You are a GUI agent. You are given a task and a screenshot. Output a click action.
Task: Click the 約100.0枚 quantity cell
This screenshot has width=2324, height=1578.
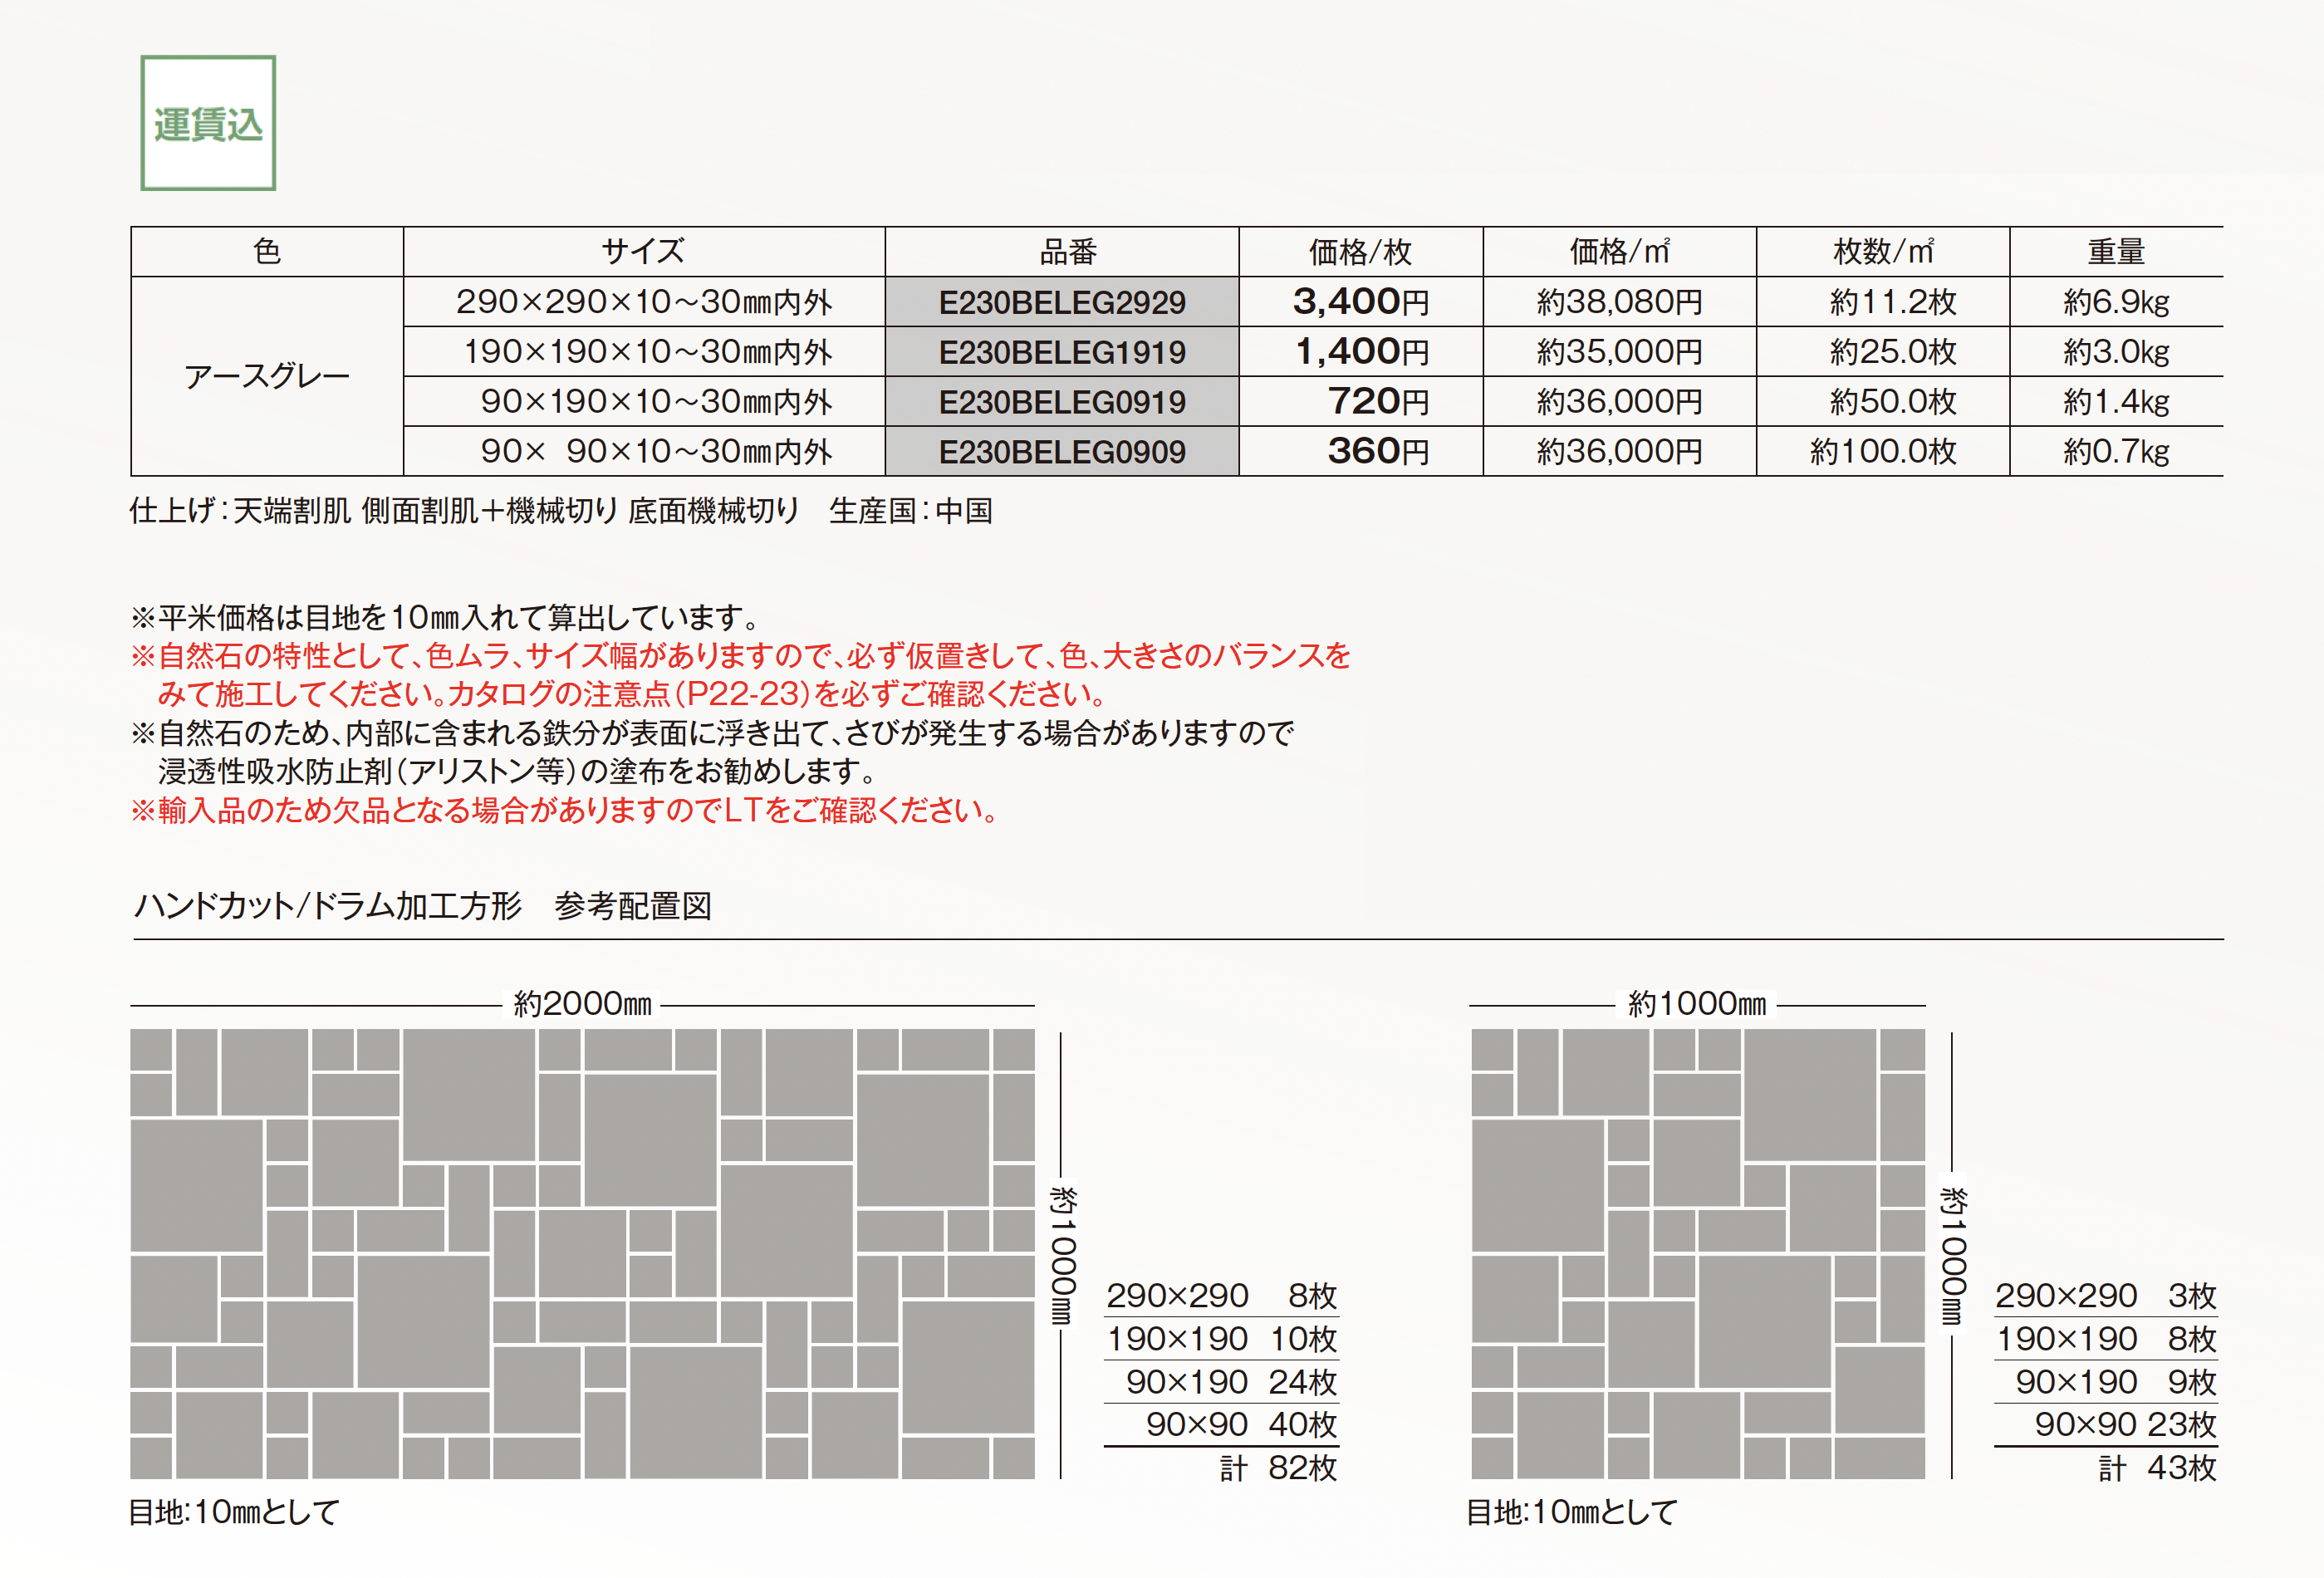click(1882, 452)
